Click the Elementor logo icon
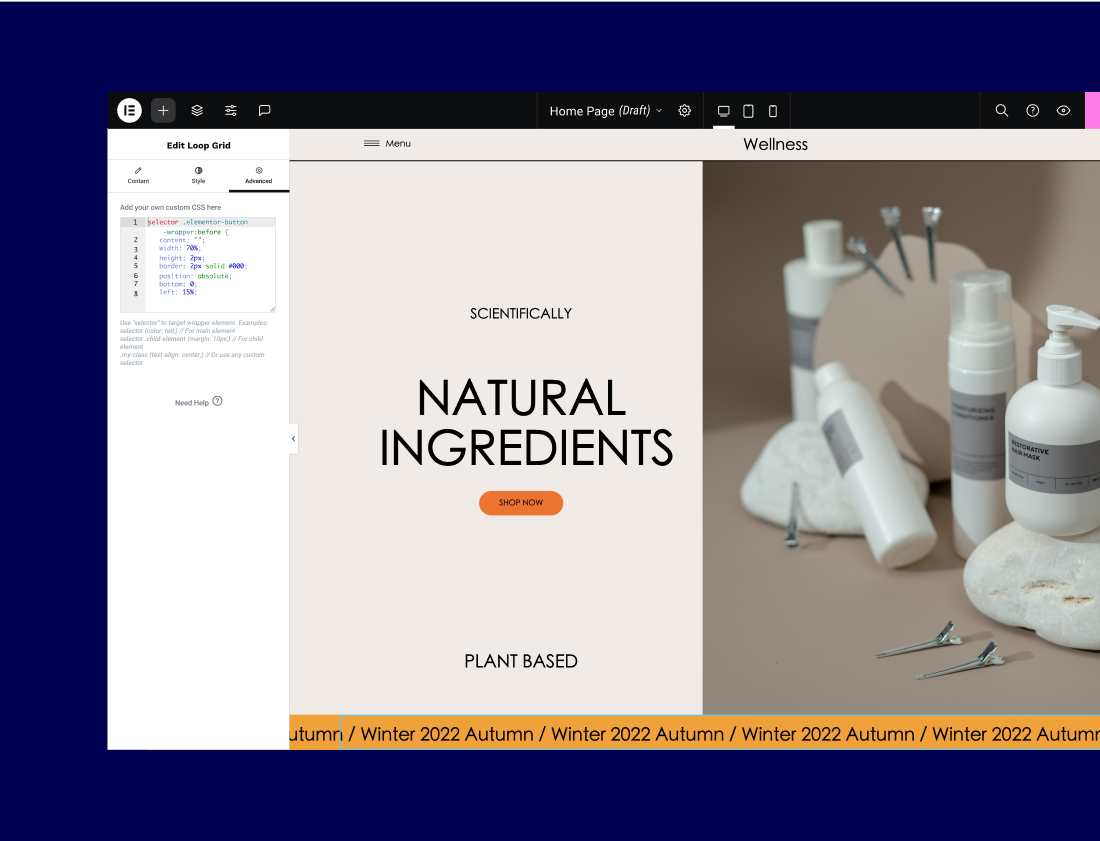The image size is (1100, 841). 129,110
